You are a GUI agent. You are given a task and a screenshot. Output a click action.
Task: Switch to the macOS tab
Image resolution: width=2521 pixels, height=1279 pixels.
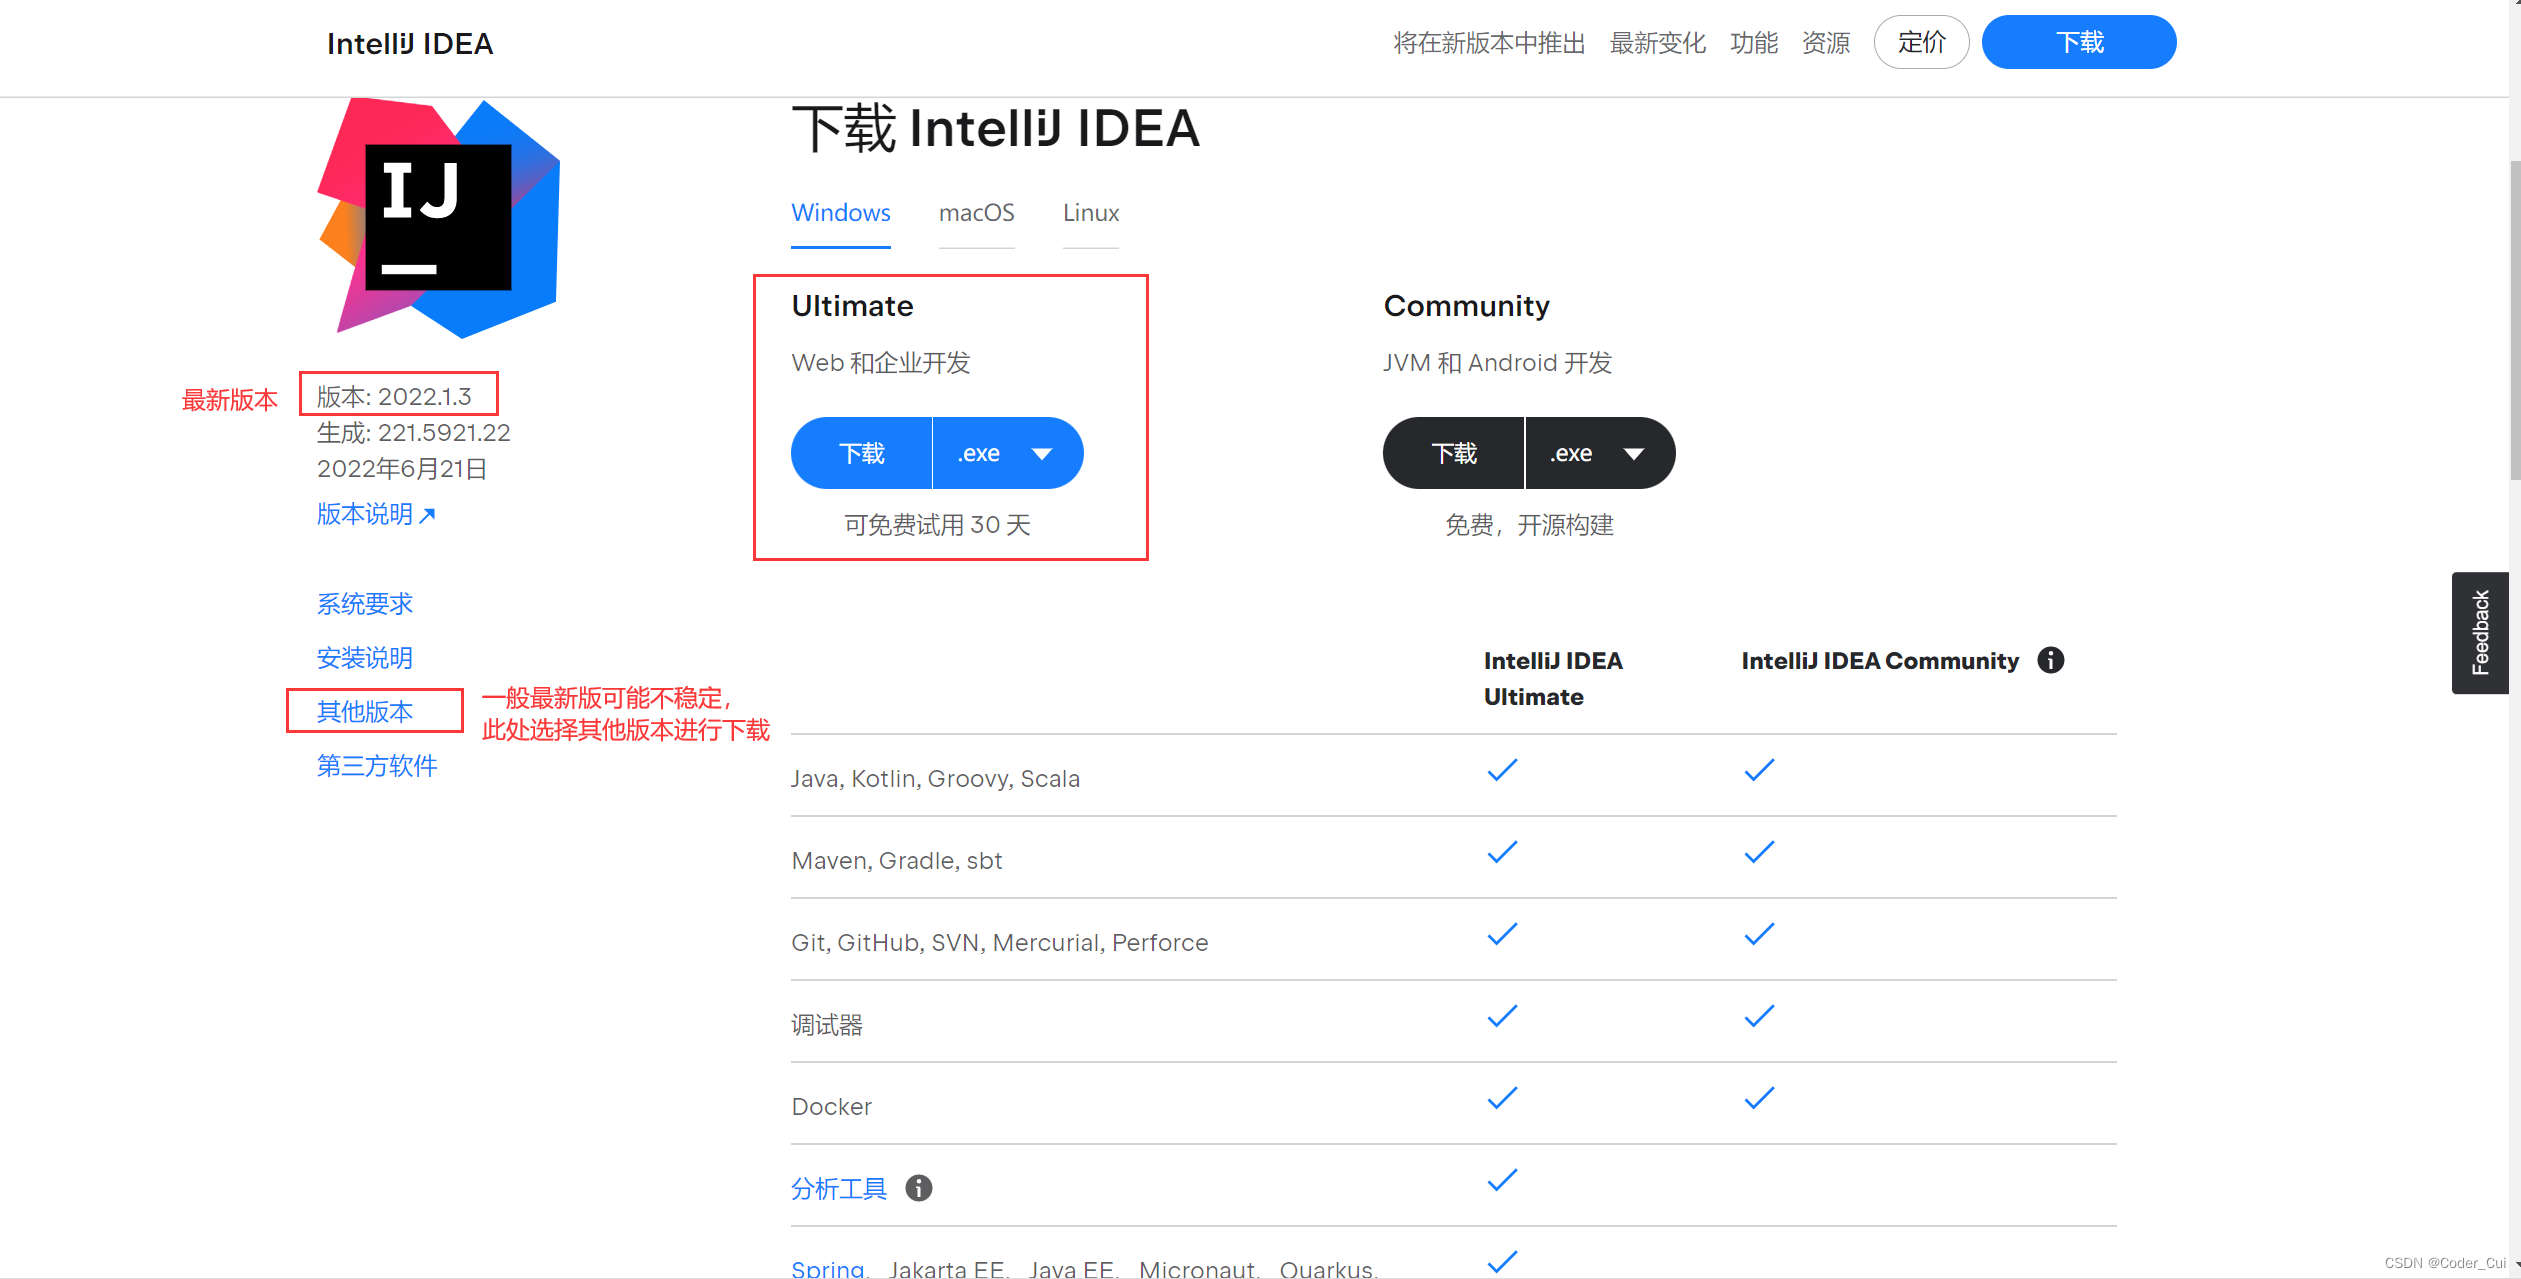pos(976,213)
